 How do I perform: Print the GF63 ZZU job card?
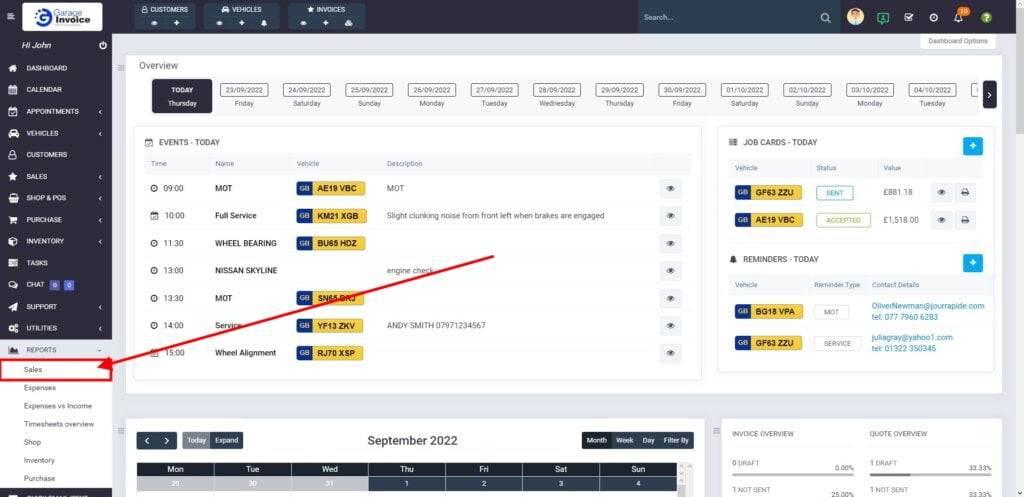[965, 193]
